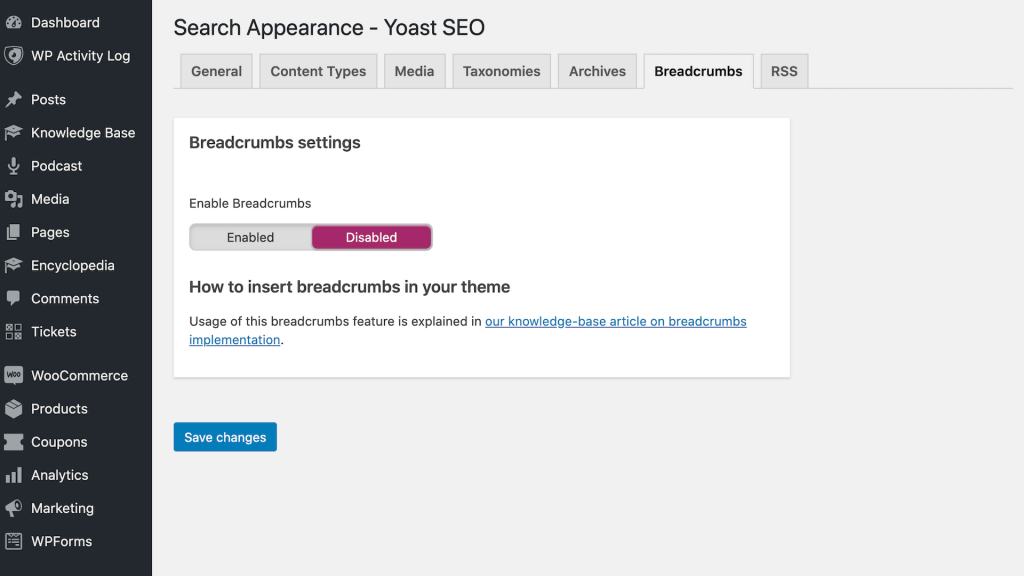This screenshot has width=1024, height=576.
Task: Click the Marketing megaphone icon
Action: click(14, 508)
